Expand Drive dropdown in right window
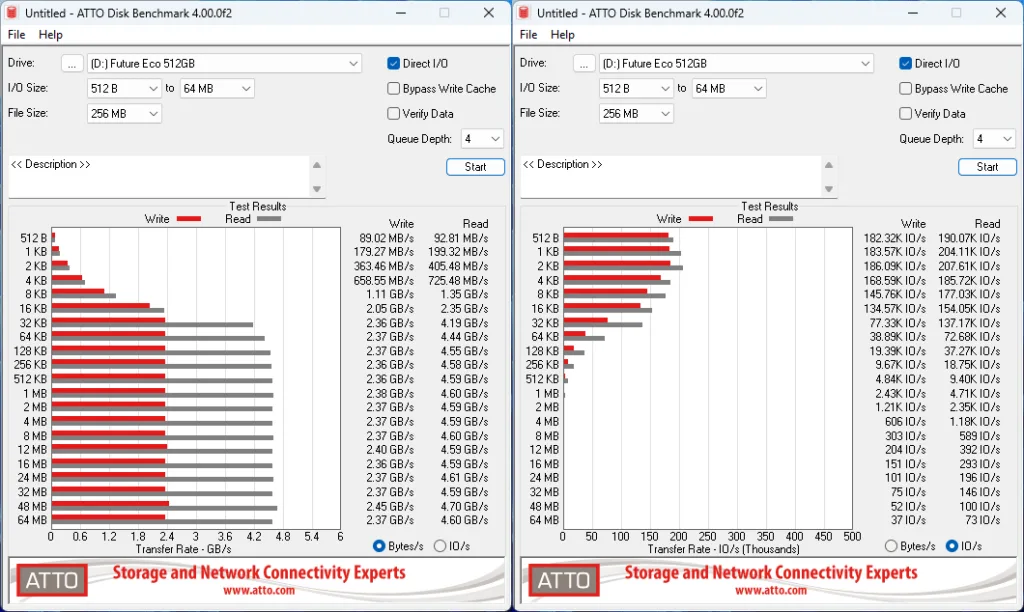1024x612 pixels. (x=736, y=63)
